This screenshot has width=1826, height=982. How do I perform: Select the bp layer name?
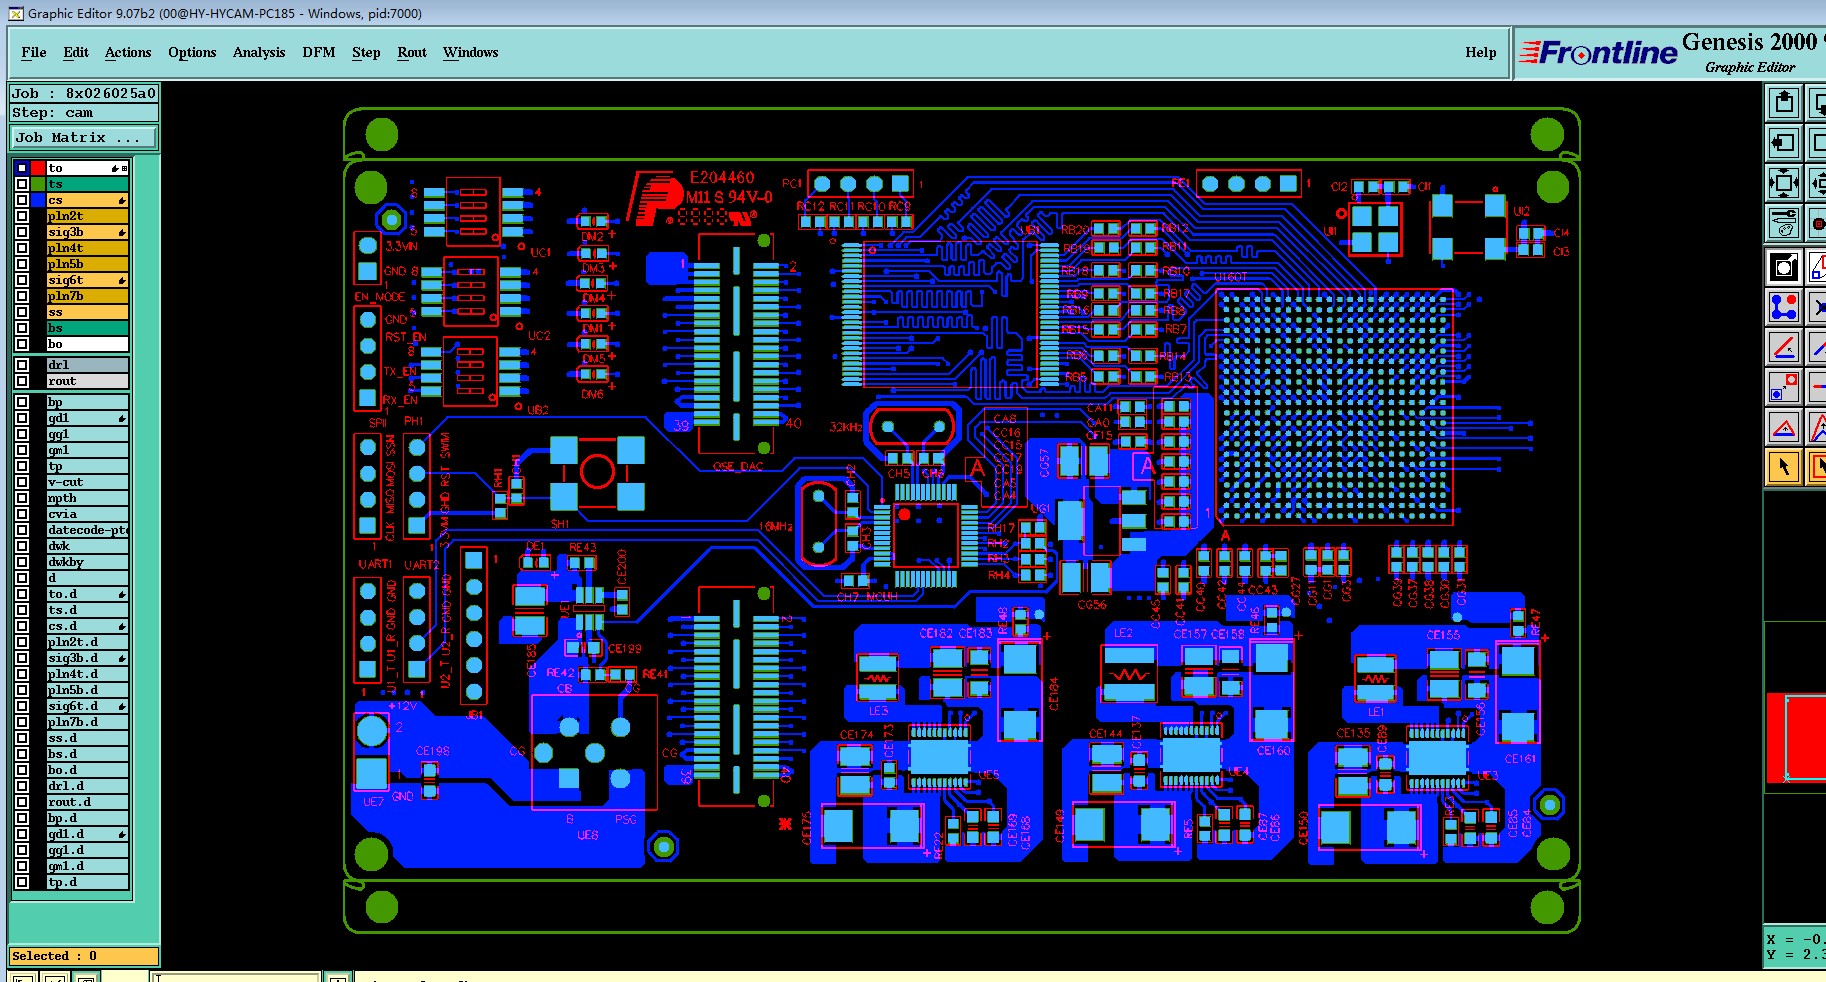pos(87,402)
